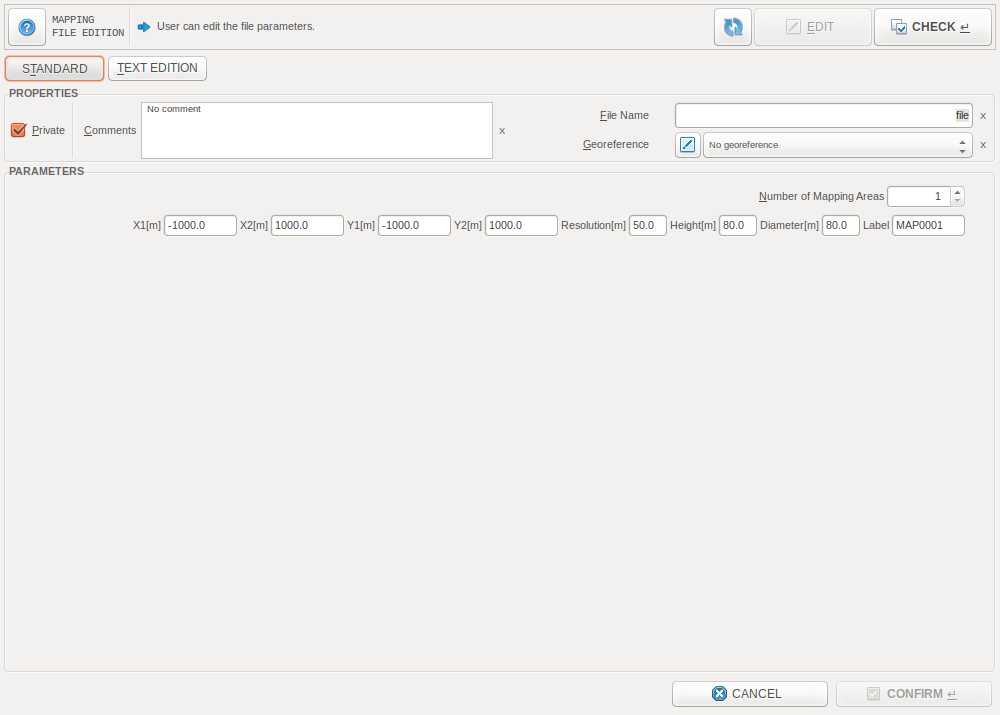Increase Number of Mapping Areas
Viewport: 1000px width, 715px height.
pyautogui.click(x=957, y=191)
